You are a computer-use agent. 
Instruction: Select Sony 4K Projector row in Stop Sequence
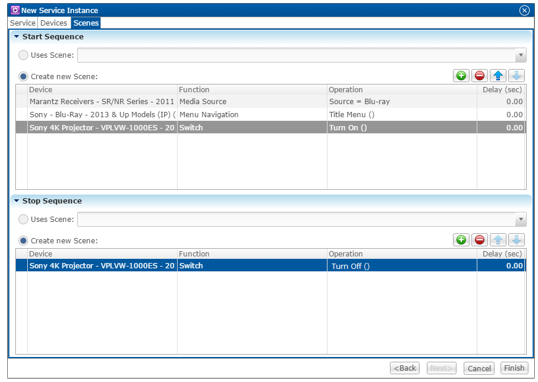point(271,266)
